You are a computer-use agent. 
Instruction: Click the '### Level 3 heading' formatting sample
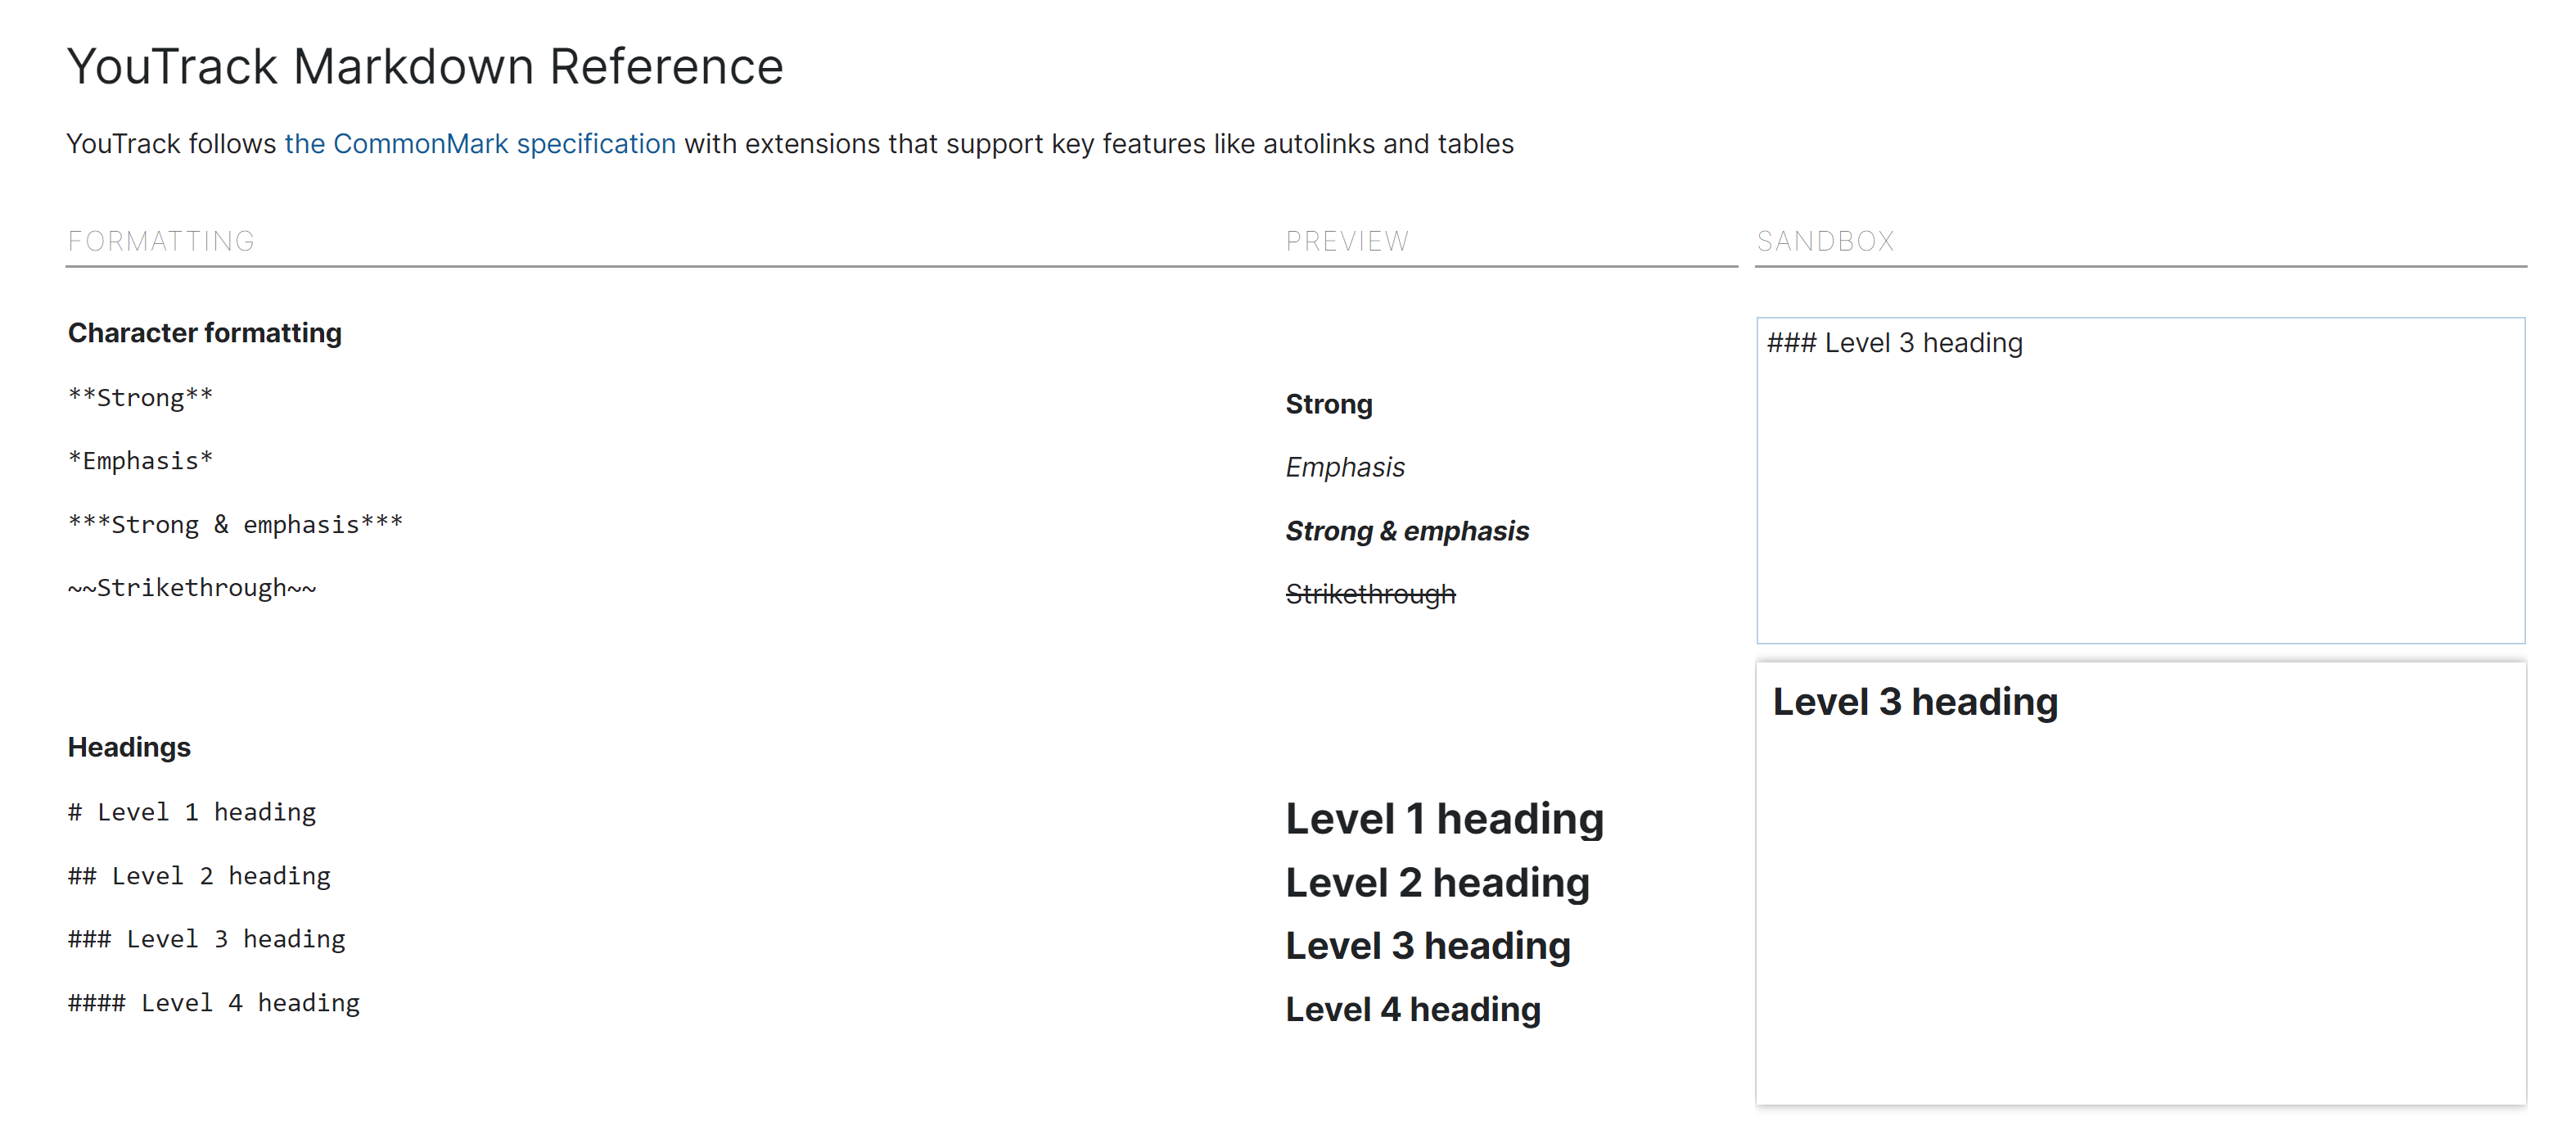(206, 939)
